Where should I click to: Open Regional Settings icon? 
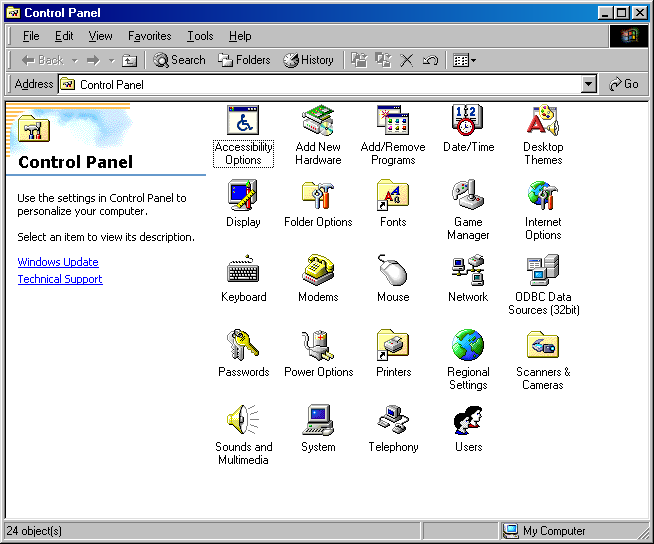468,345
